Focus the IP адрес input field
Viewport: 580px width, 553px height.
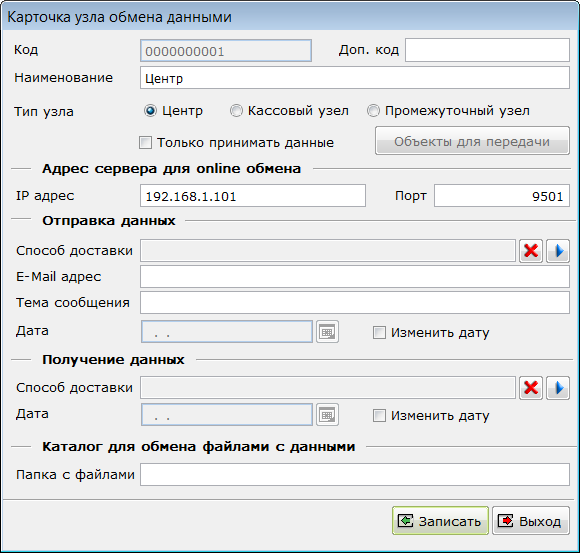[253, 196]
